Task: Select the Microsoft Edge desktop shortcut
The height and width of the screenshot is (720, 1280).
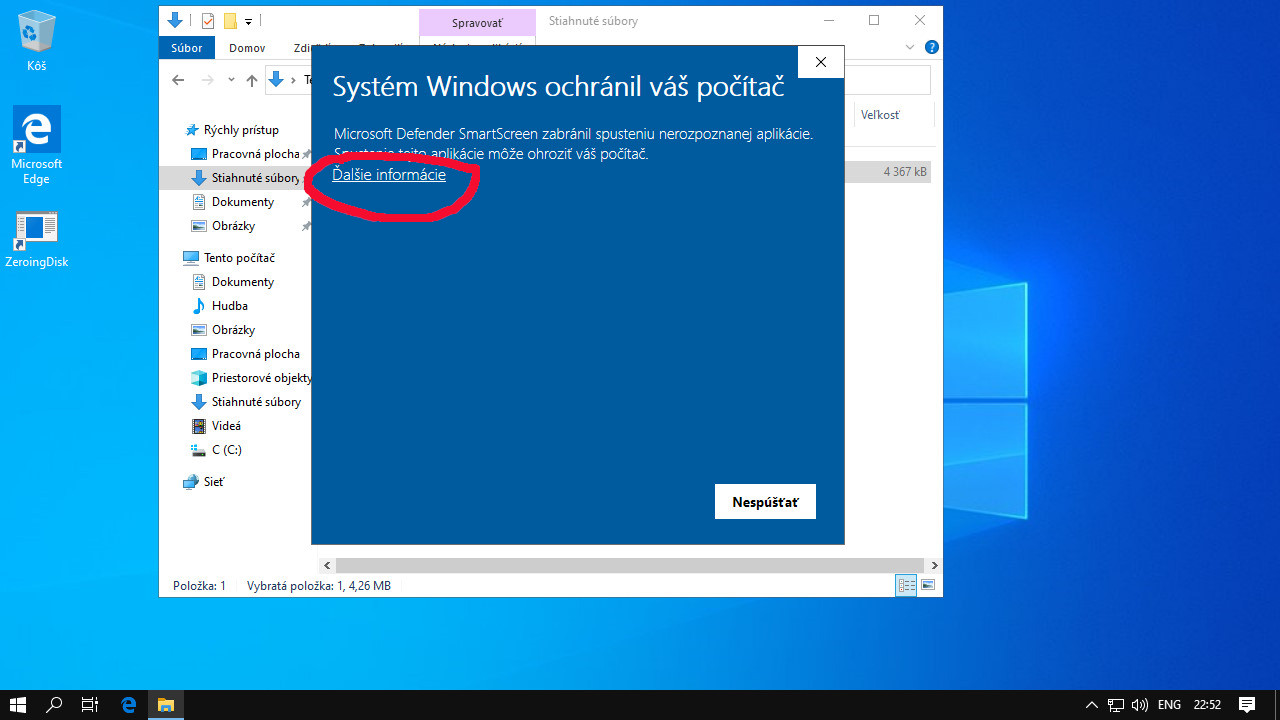Action: [37, 146]
